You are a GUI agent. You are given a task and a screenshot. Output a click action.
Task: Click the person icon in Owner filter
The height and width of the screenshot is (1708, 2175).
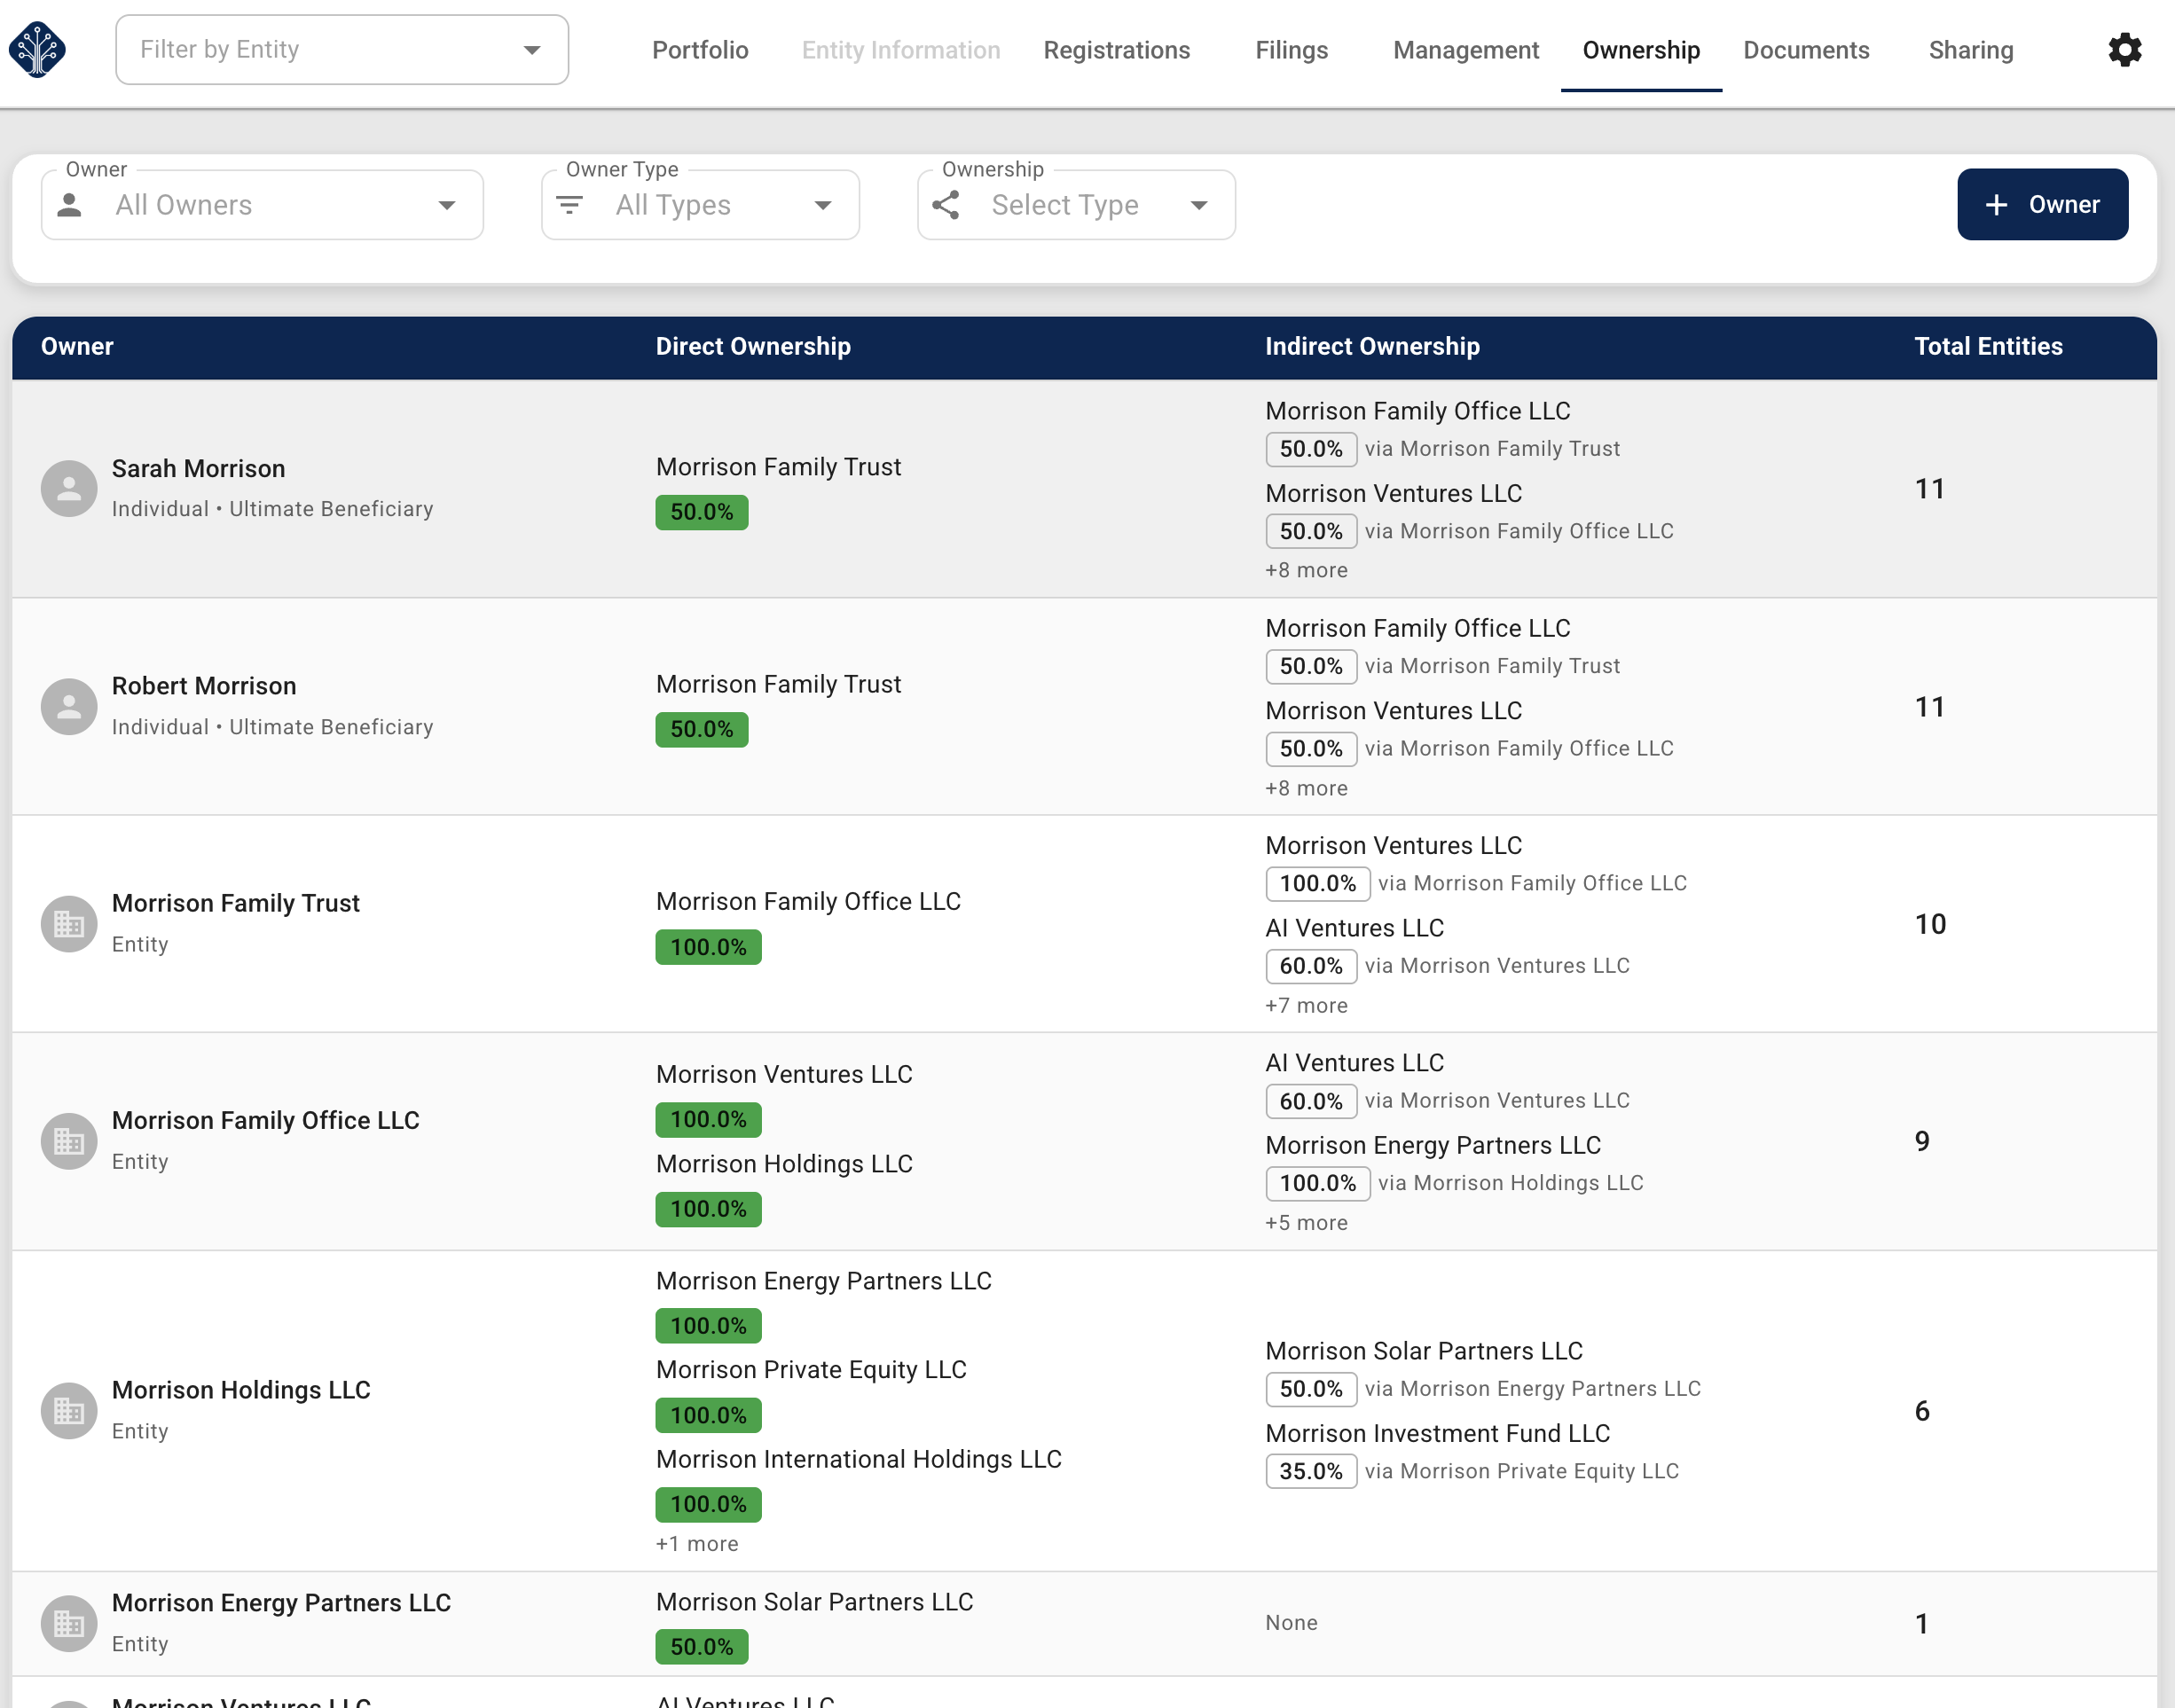68,204
